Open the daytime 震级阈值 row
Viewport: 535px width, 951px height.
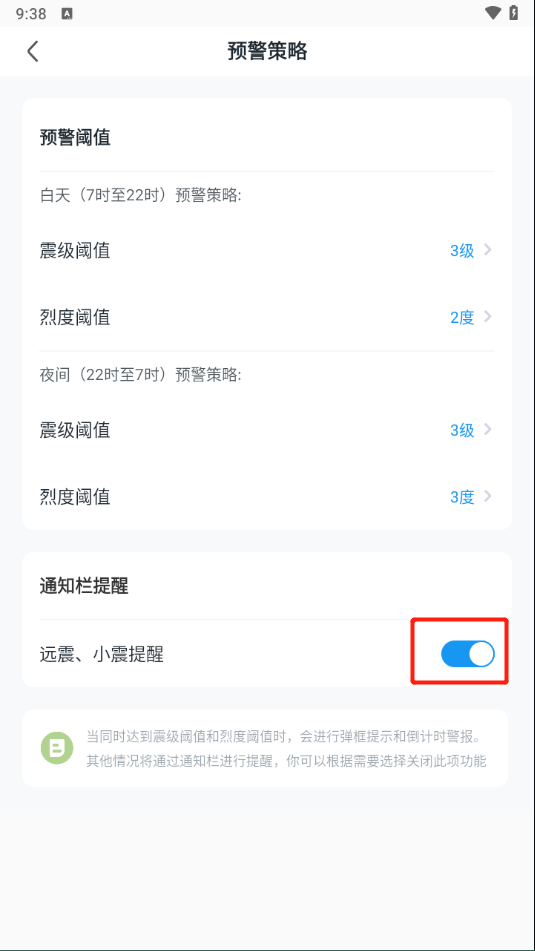tap(267, 250)
